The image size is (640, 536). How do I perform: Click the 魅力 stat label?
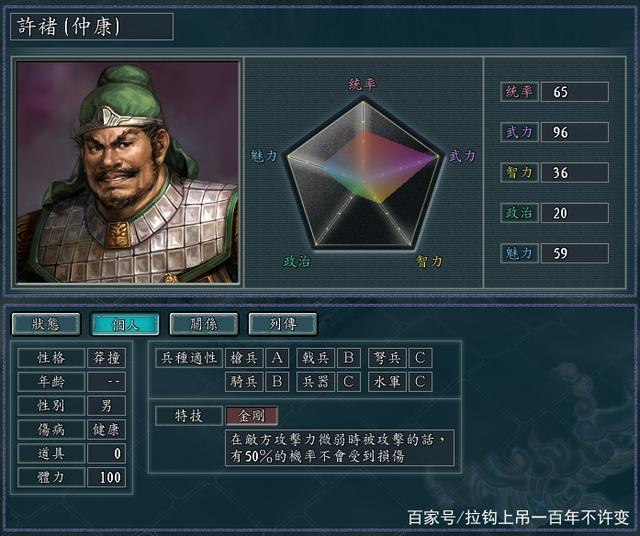[519, 253]
